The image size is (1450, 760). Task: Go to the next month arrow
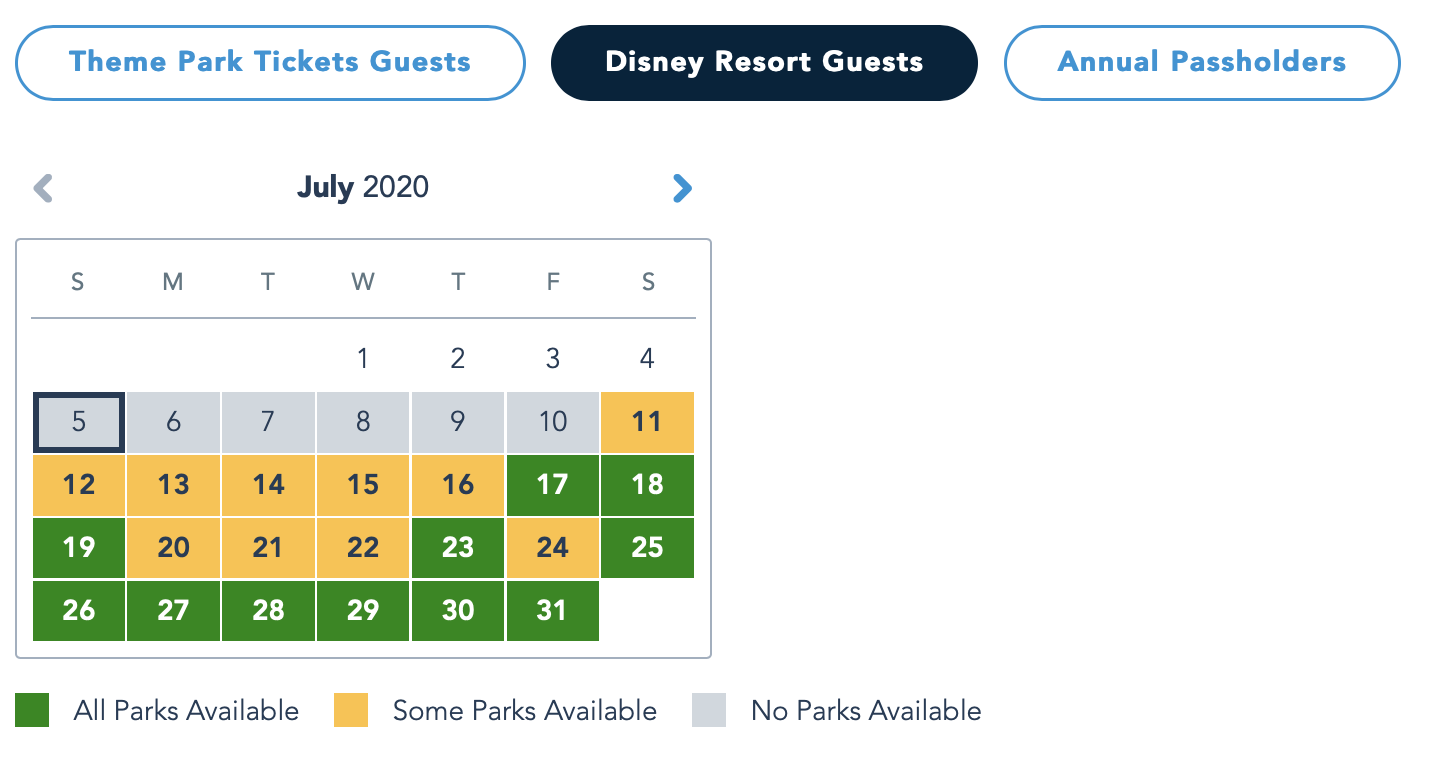pos(682,188)
